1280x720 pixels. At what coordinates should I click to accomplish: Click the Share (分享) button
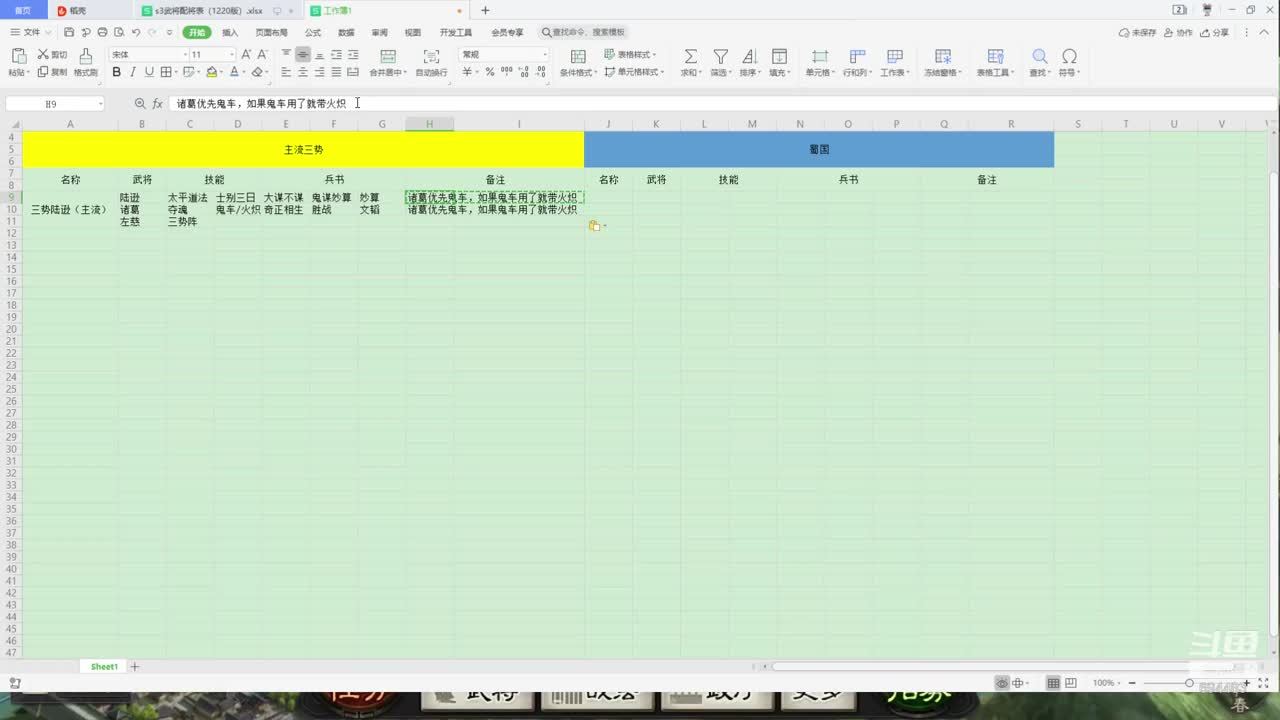click(x=1215, y=33)
